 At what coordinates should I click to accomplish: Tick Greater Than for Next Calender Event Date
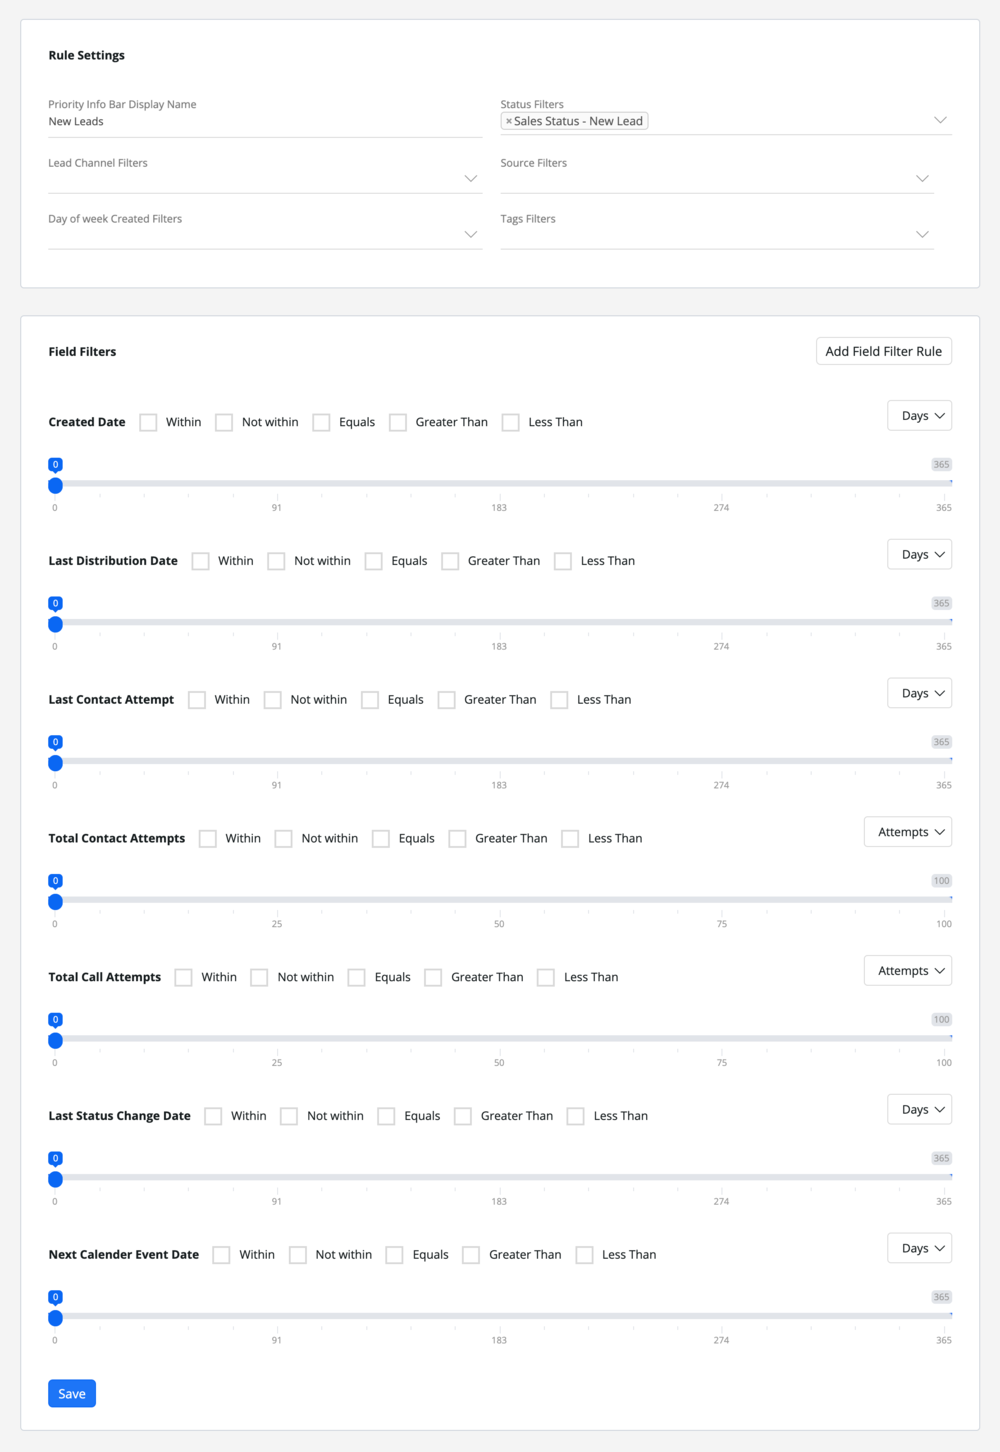click(471, 1255)
